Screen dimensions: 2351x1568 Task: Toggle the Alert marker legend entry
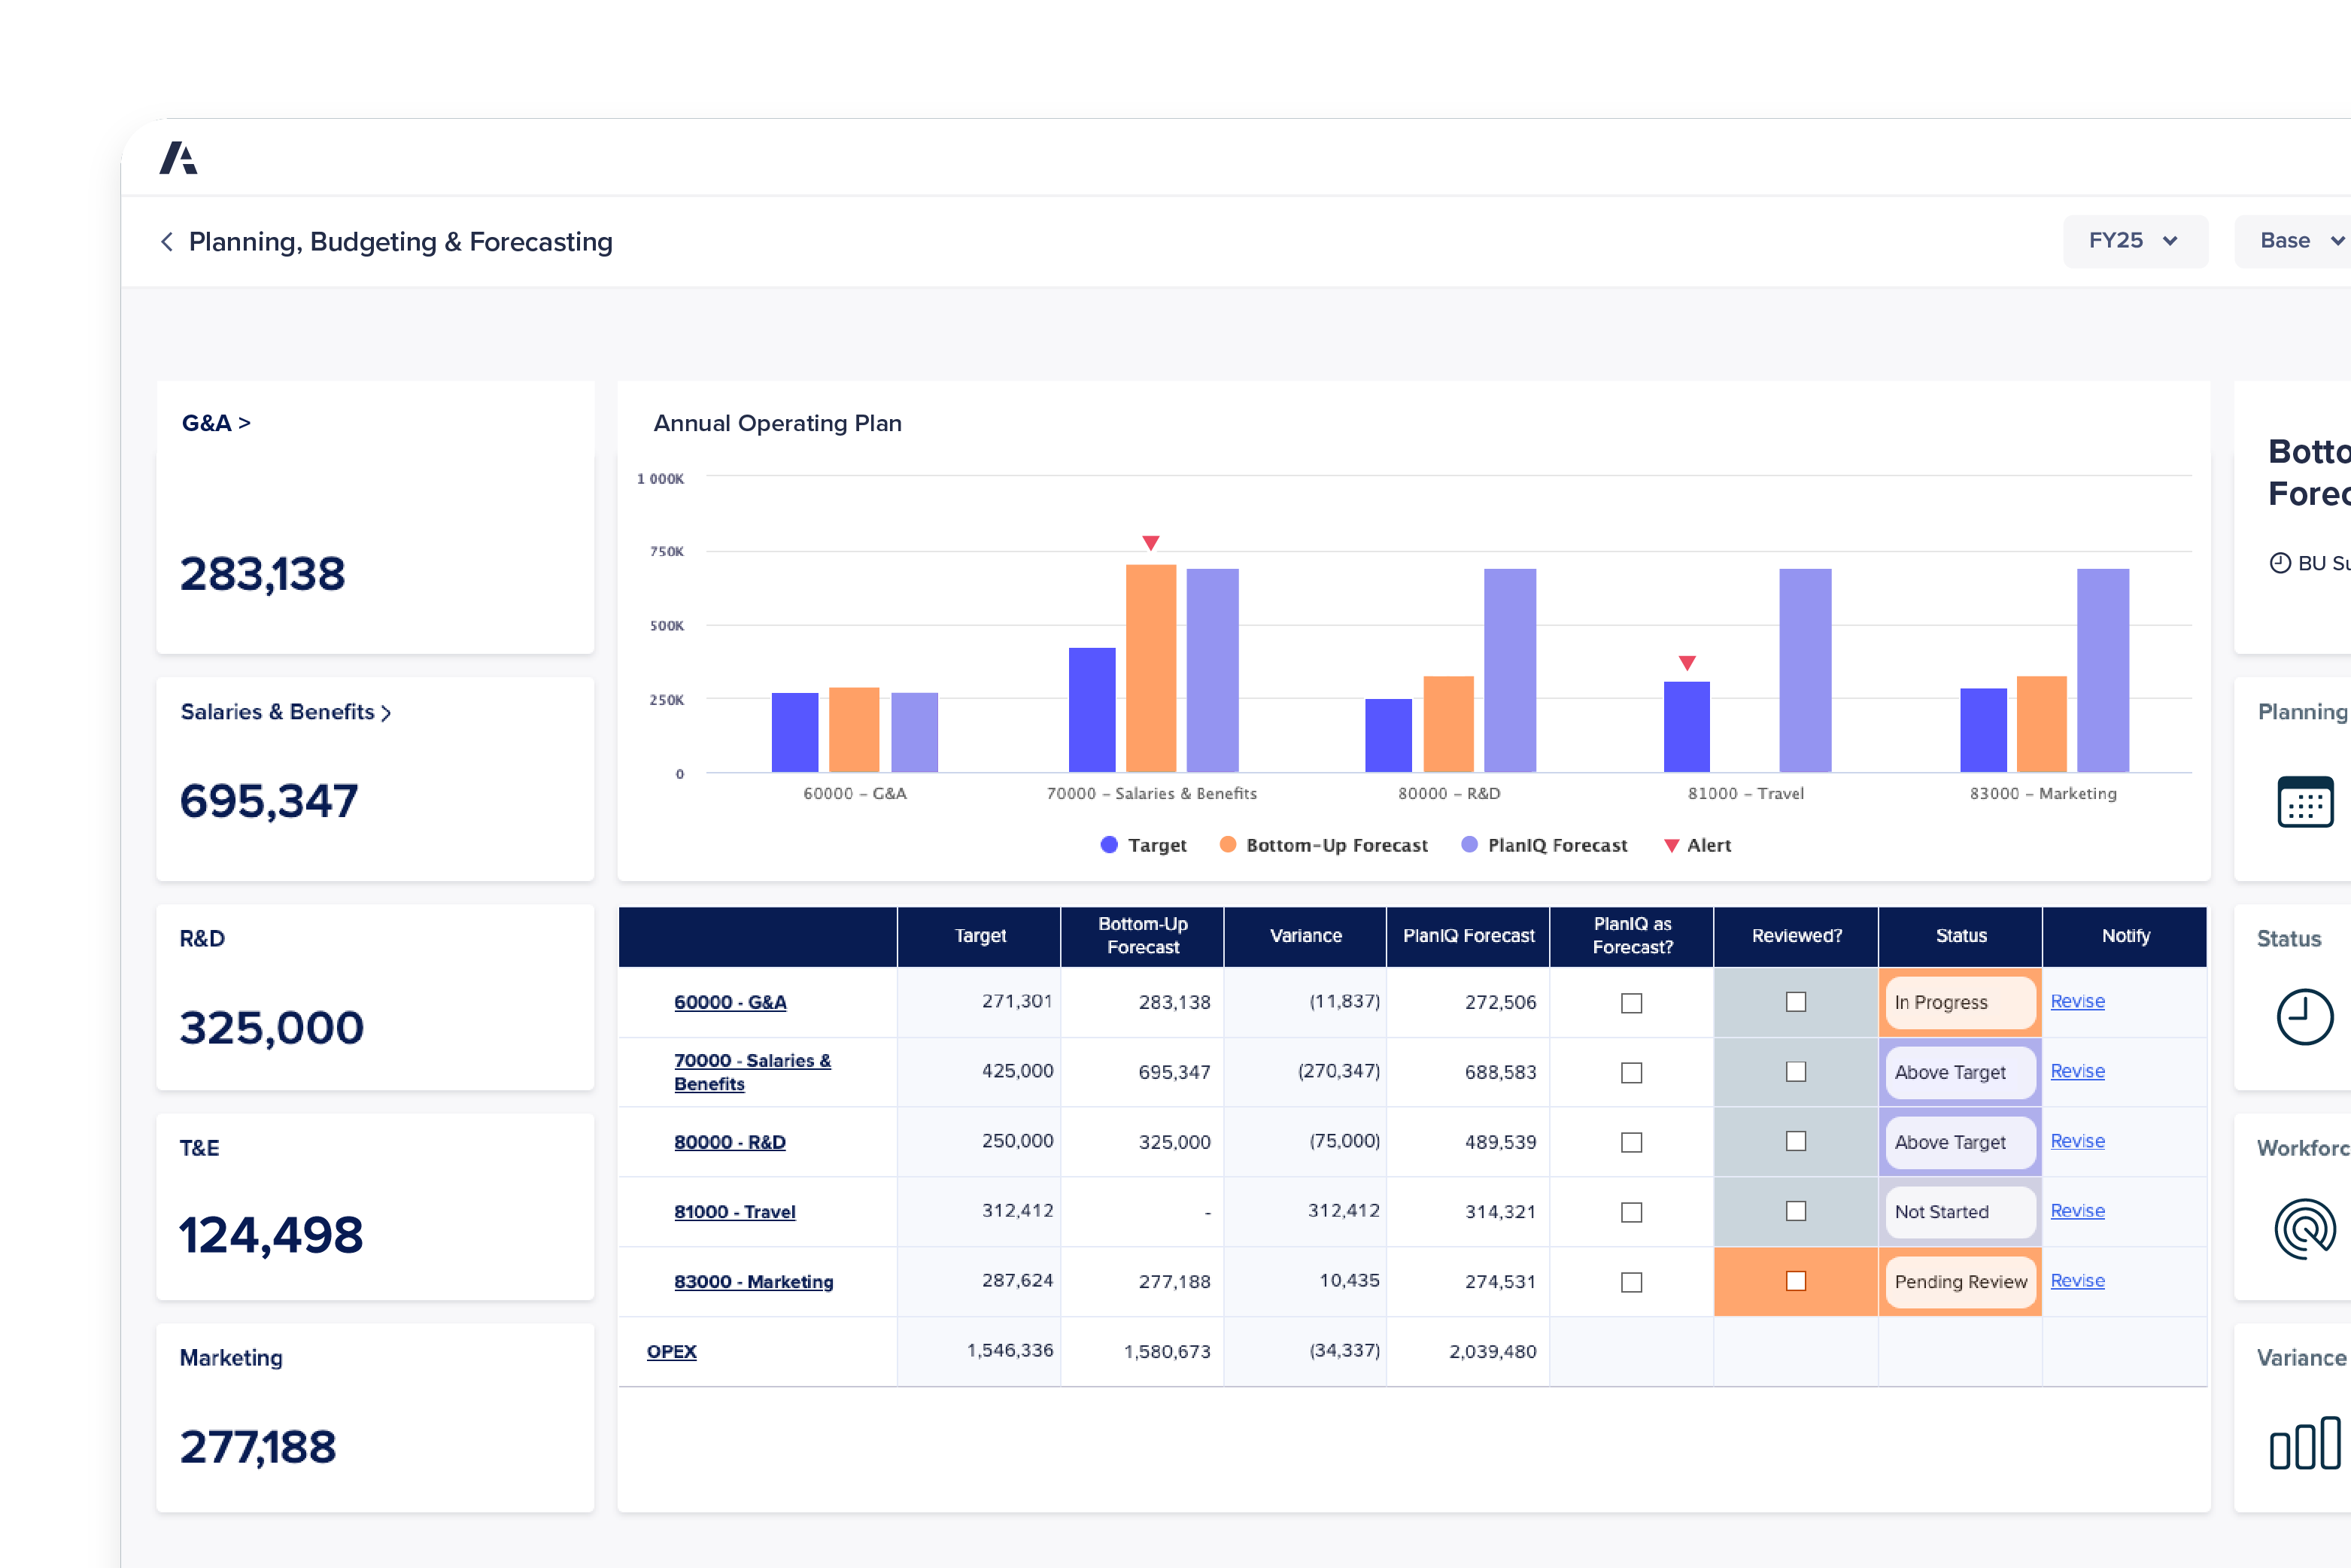[x=1697, y=845]
